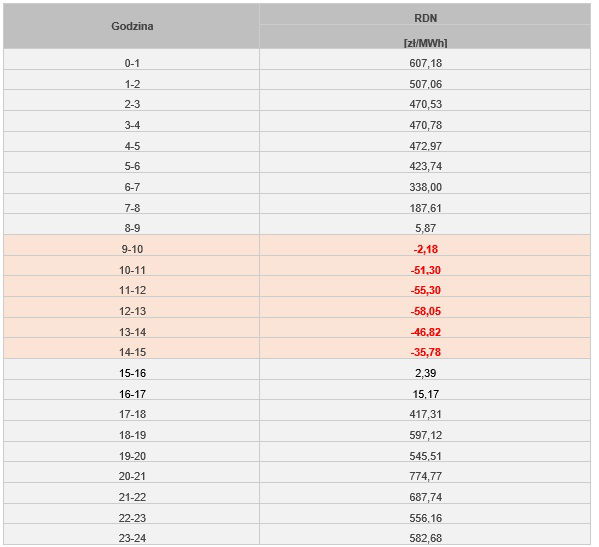Click the value 15,17
Screen dimensions: 599x547
(x=426, y=394)
